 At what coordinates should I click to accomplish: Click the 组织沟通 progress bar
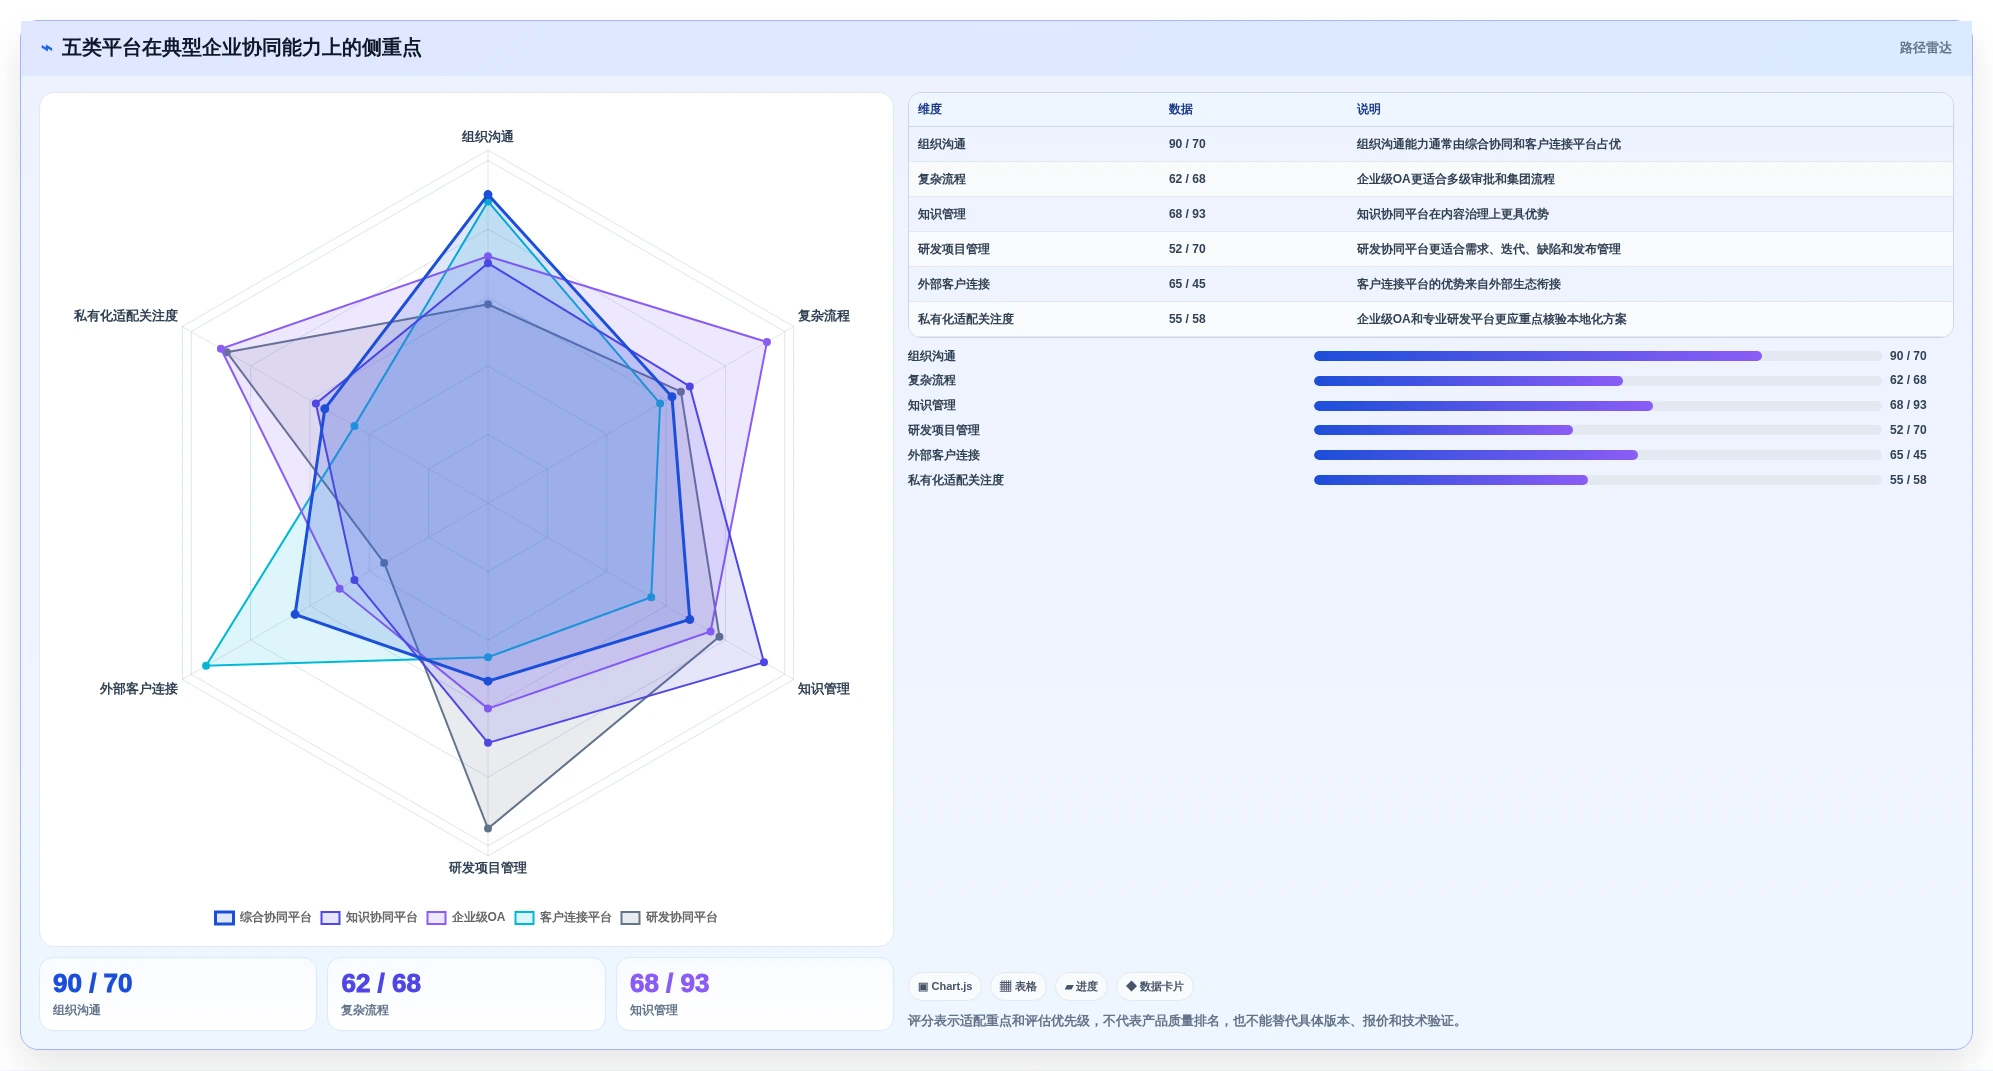coord(1597,356)
